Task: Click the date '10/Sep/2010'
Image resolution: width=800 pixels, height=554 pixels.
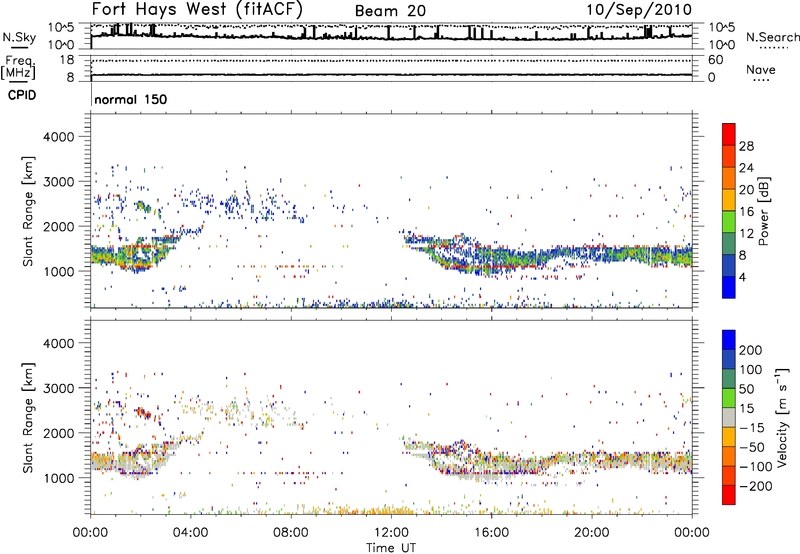Action: point(639,10)
